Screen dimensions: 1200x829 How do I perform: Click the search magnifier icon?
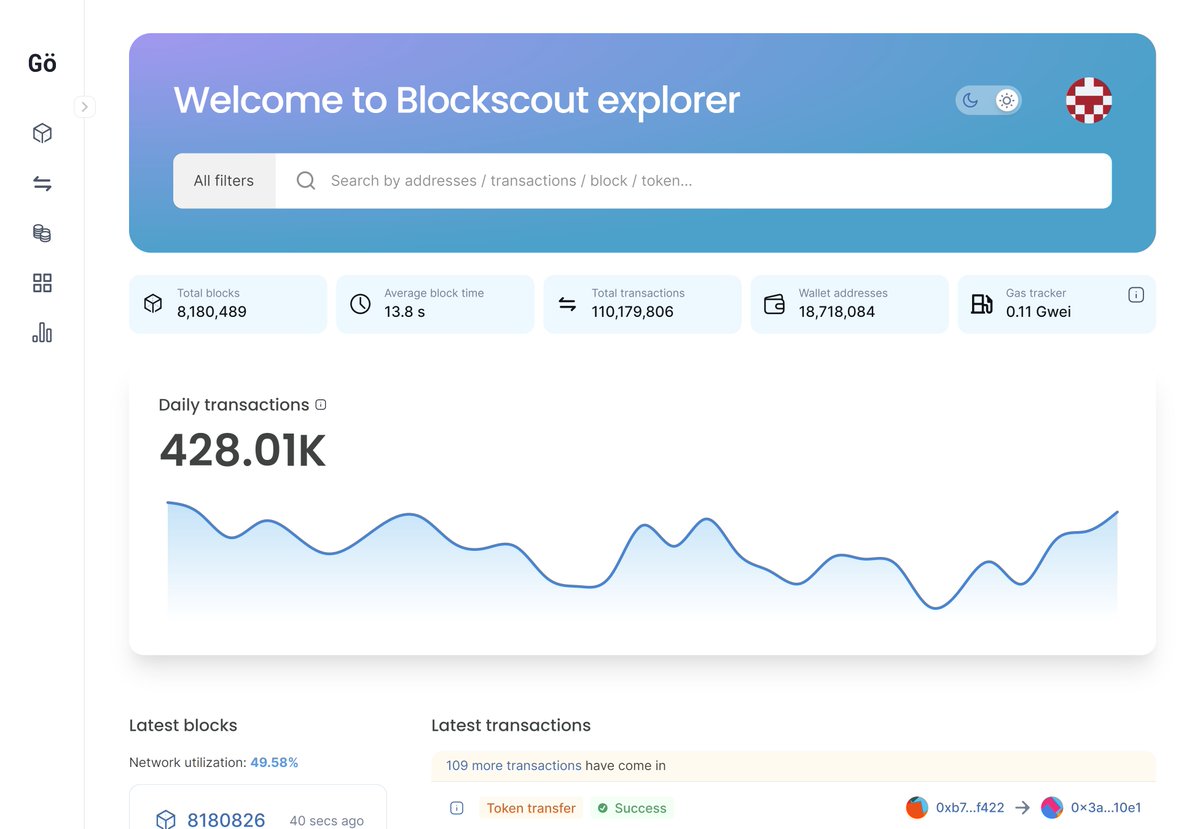(304, 180)
